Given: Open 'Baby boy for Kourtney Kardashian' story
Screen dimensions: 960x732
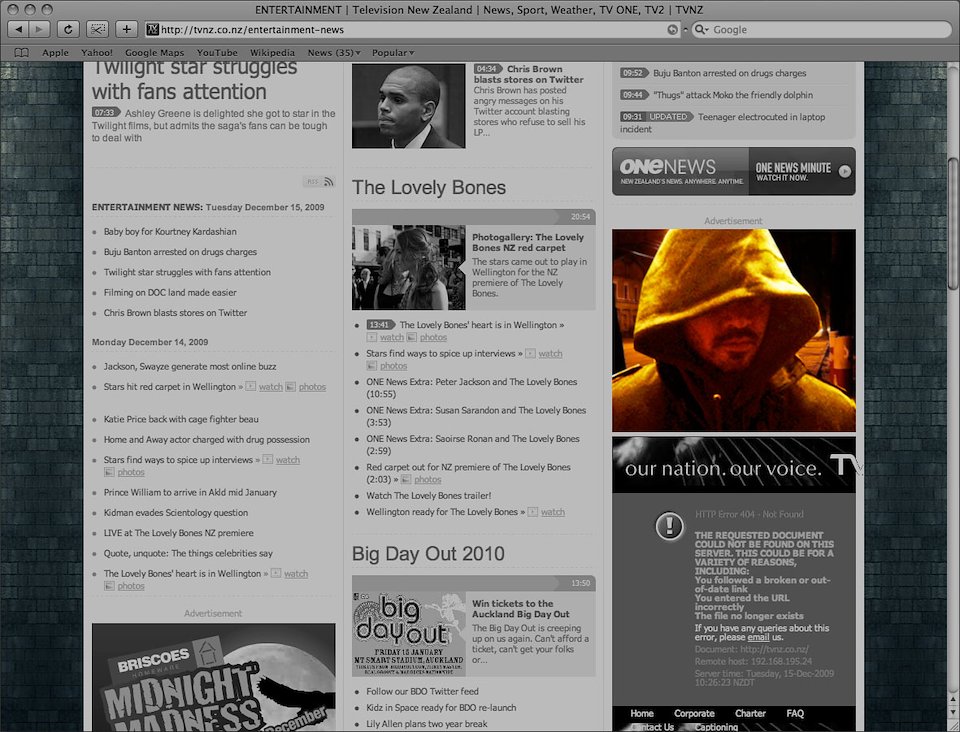Looking at the screenshot, I should pyautogui.click(x=170, y=231).
